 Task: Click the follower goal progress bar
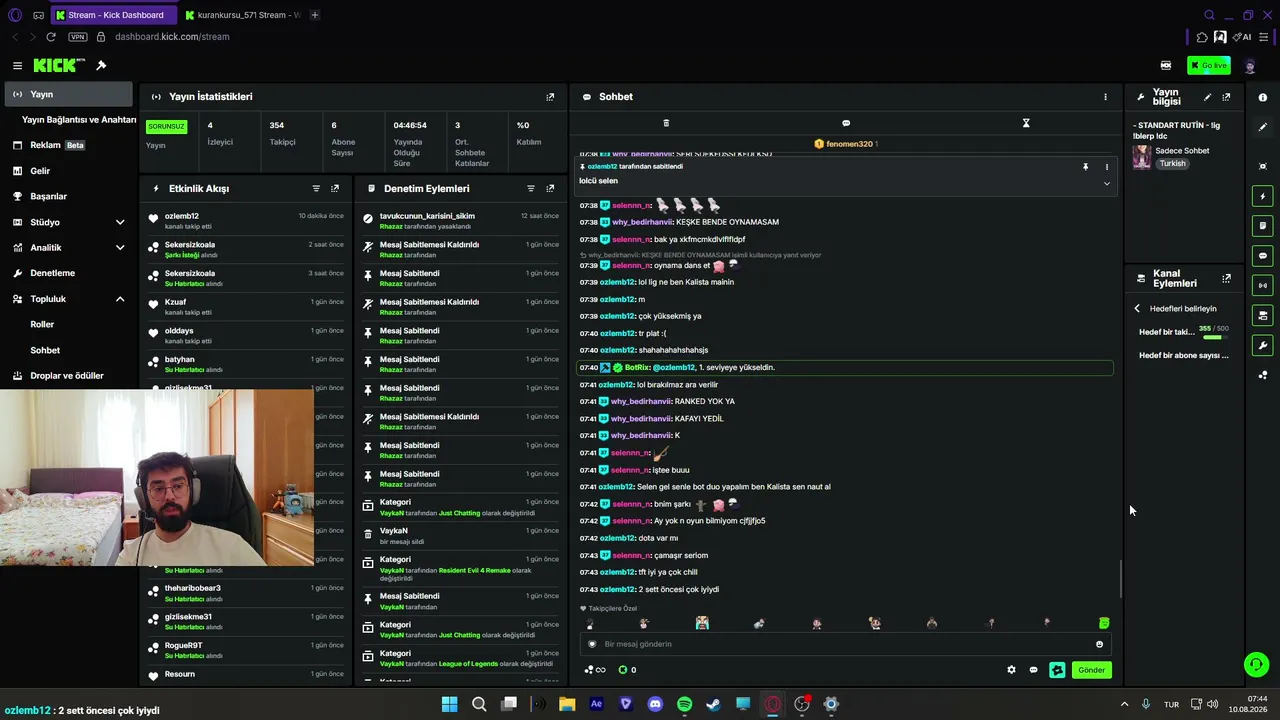tap(1213, 337)
